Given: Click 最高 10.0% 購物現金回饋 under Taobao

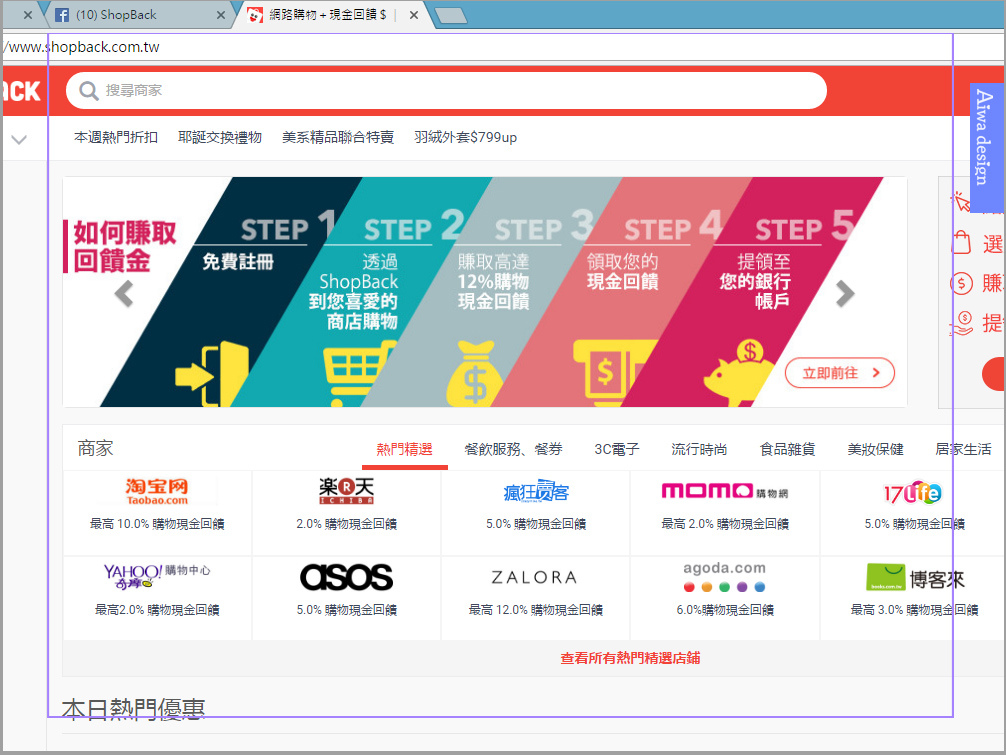Looking at the screenshot, I should click(157, 524).
